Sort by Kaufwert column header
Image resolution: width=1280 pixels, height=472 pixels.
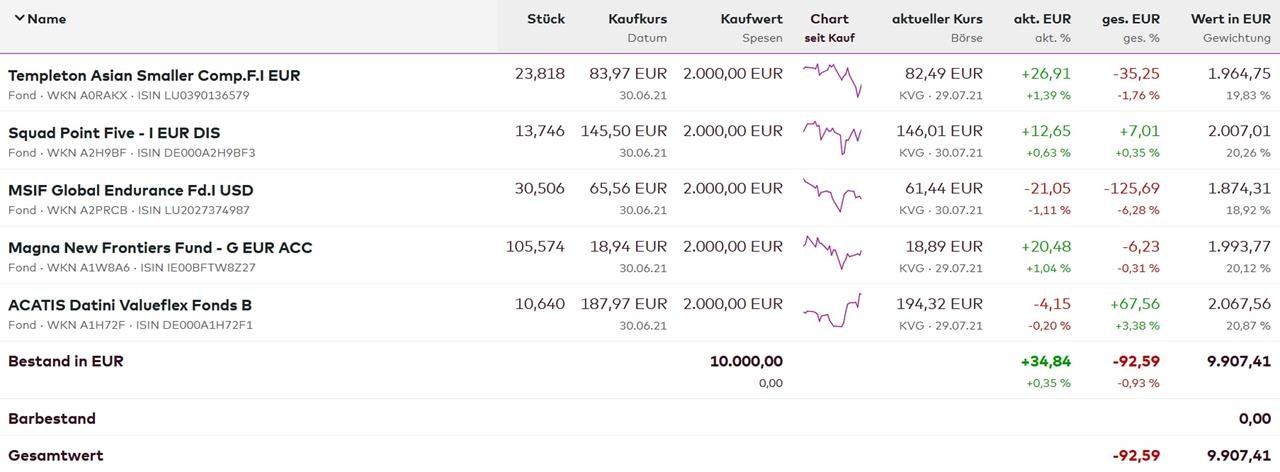pos(751,19)
